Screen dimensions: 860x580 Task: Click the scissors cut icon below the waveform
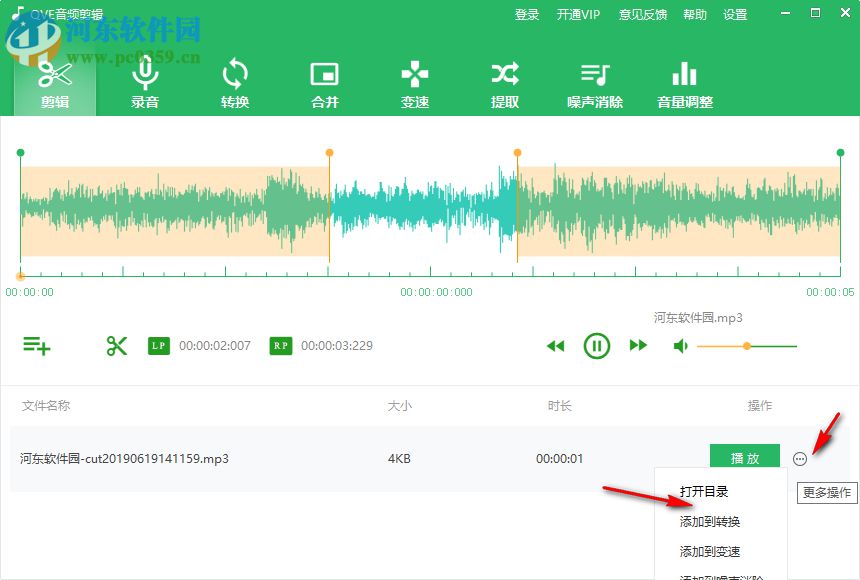click(x=116, y=345)
